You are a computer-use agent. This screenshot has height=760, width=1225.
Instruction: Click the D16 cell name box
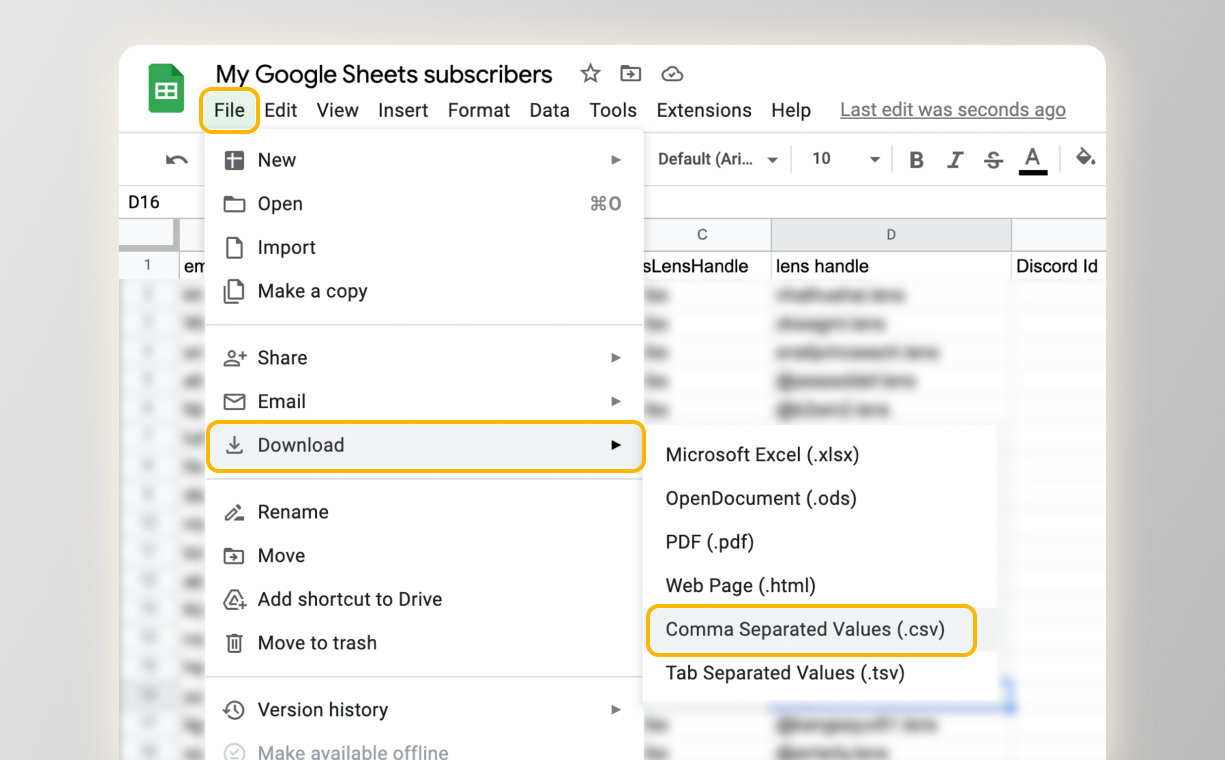144,202
